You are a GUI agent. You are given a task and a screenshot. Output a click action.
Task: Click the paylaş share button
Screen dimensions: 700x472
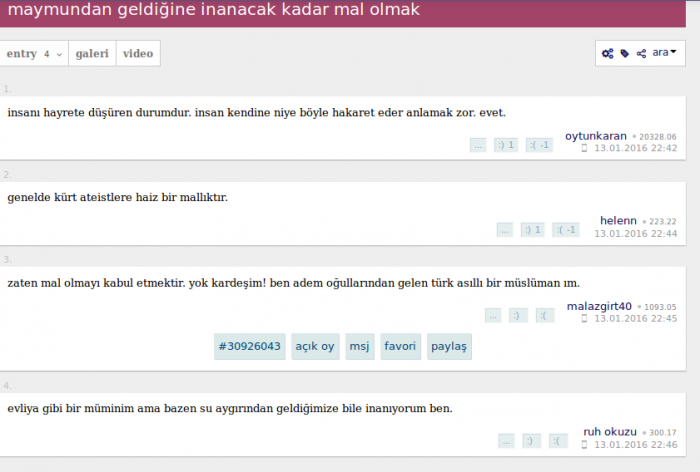pos(449,346)
